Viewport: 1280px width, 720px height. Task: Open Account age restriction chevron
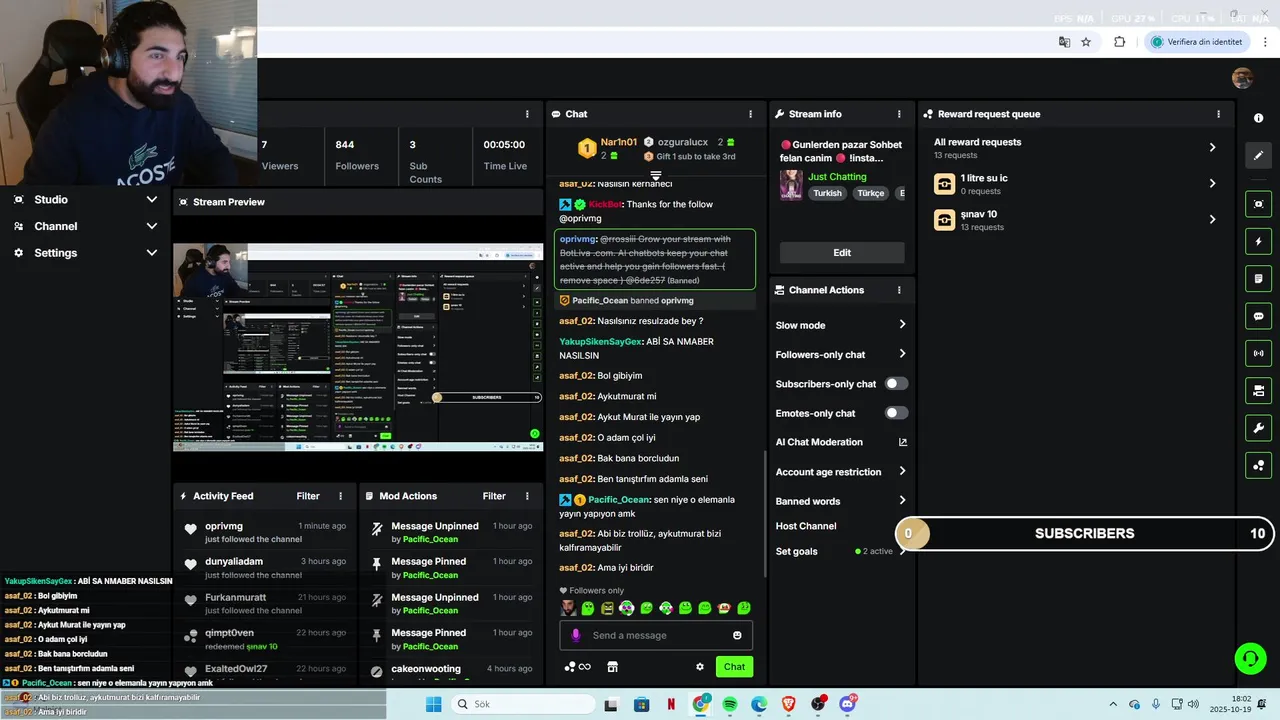tap(902, 472)
